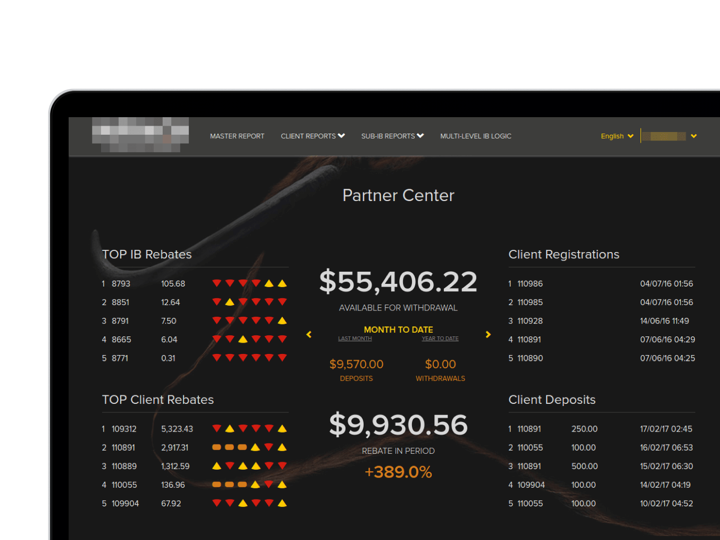
Task: Click client 110889 in TOP Client Rebates
Action: click(x=124, y=467)
